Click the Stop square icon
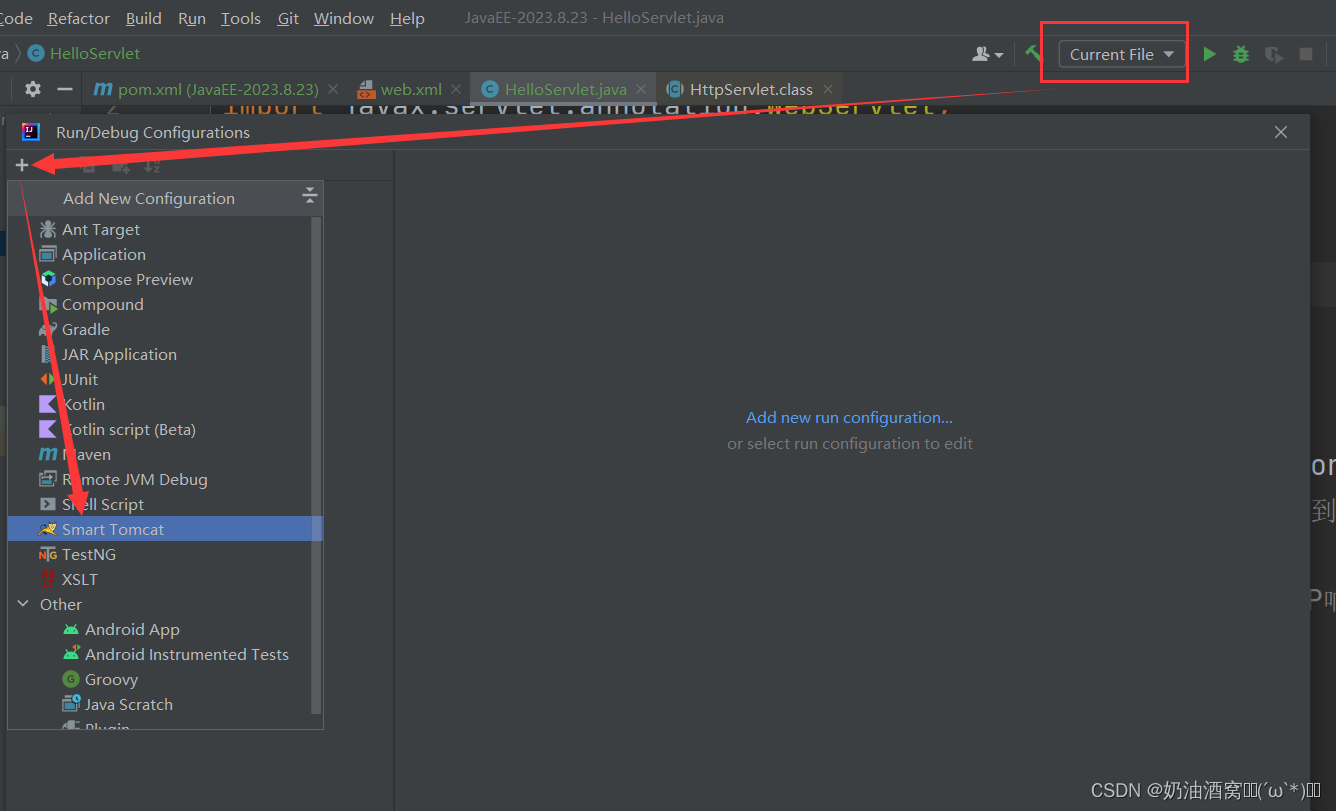The width and height of the screenshot is (1336, 811). tap(1306, 54)
